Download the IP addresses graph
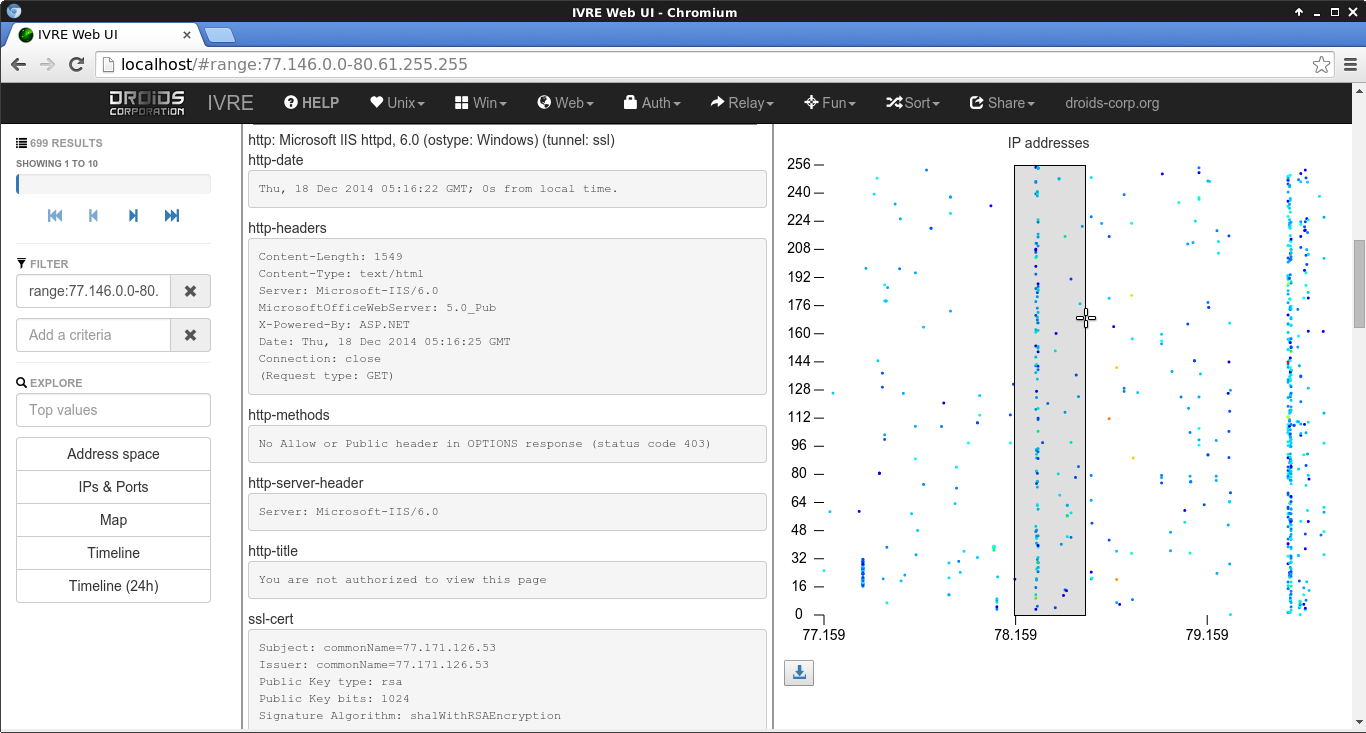 pos(799,673)
